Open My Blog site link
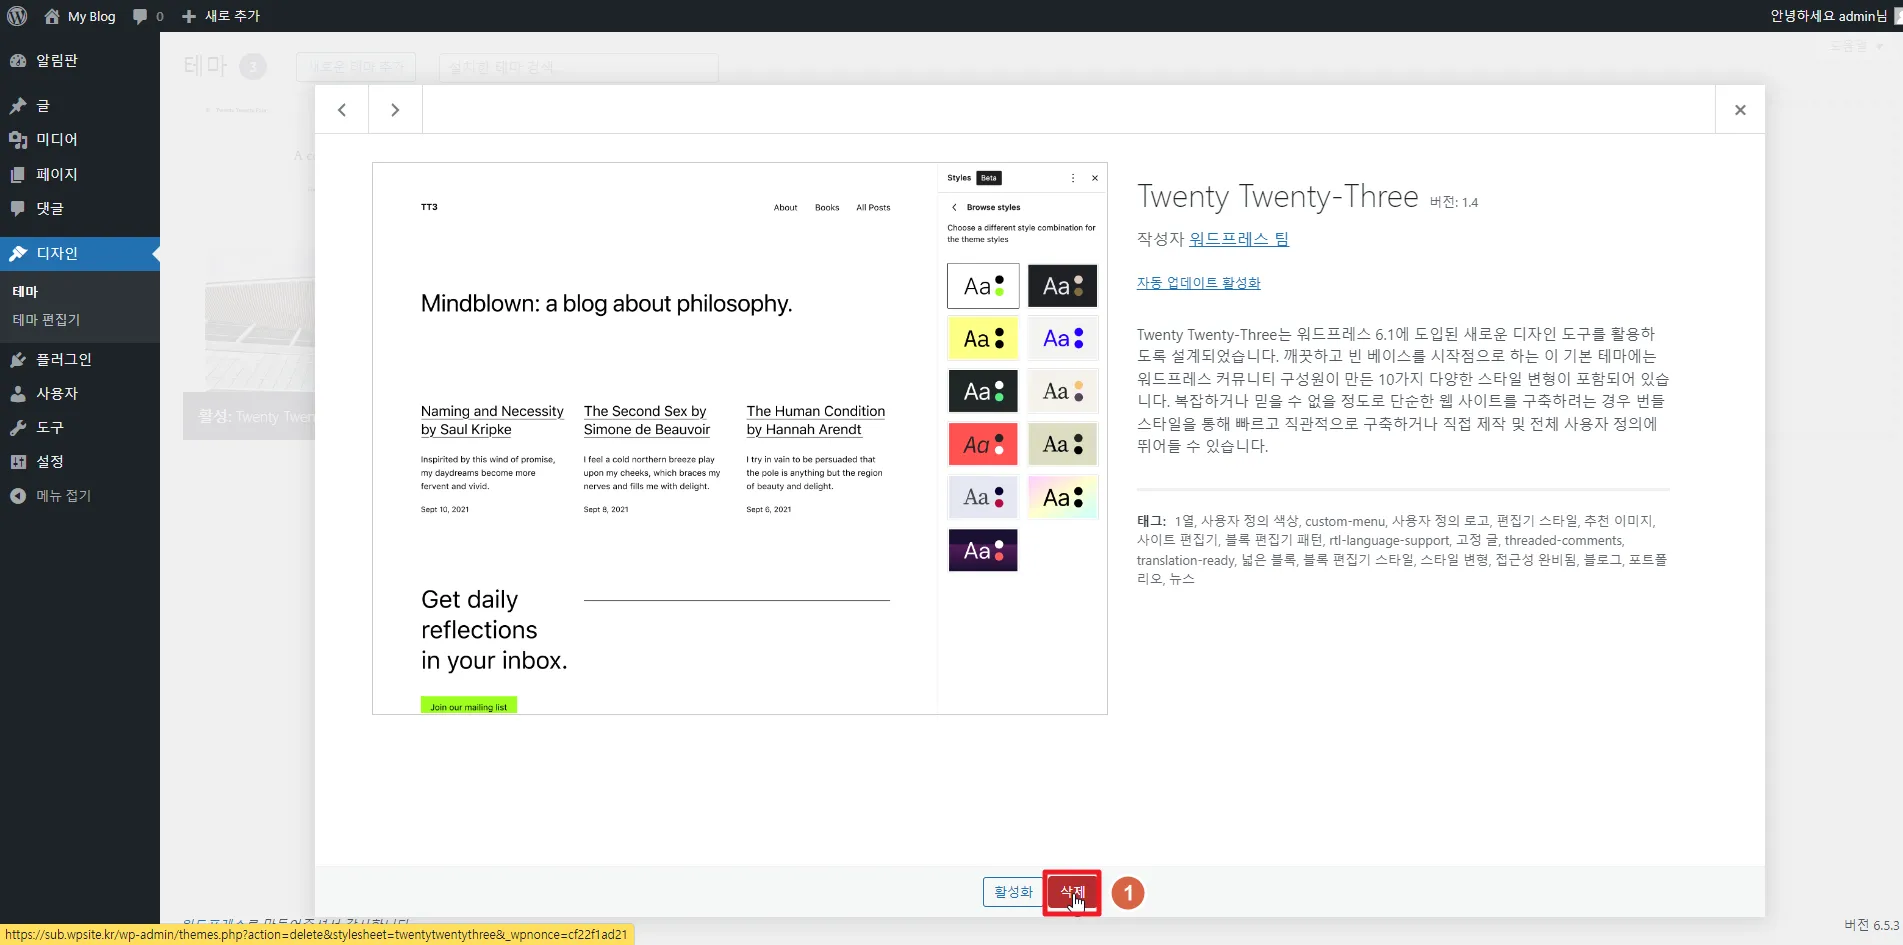 point(80,16)
